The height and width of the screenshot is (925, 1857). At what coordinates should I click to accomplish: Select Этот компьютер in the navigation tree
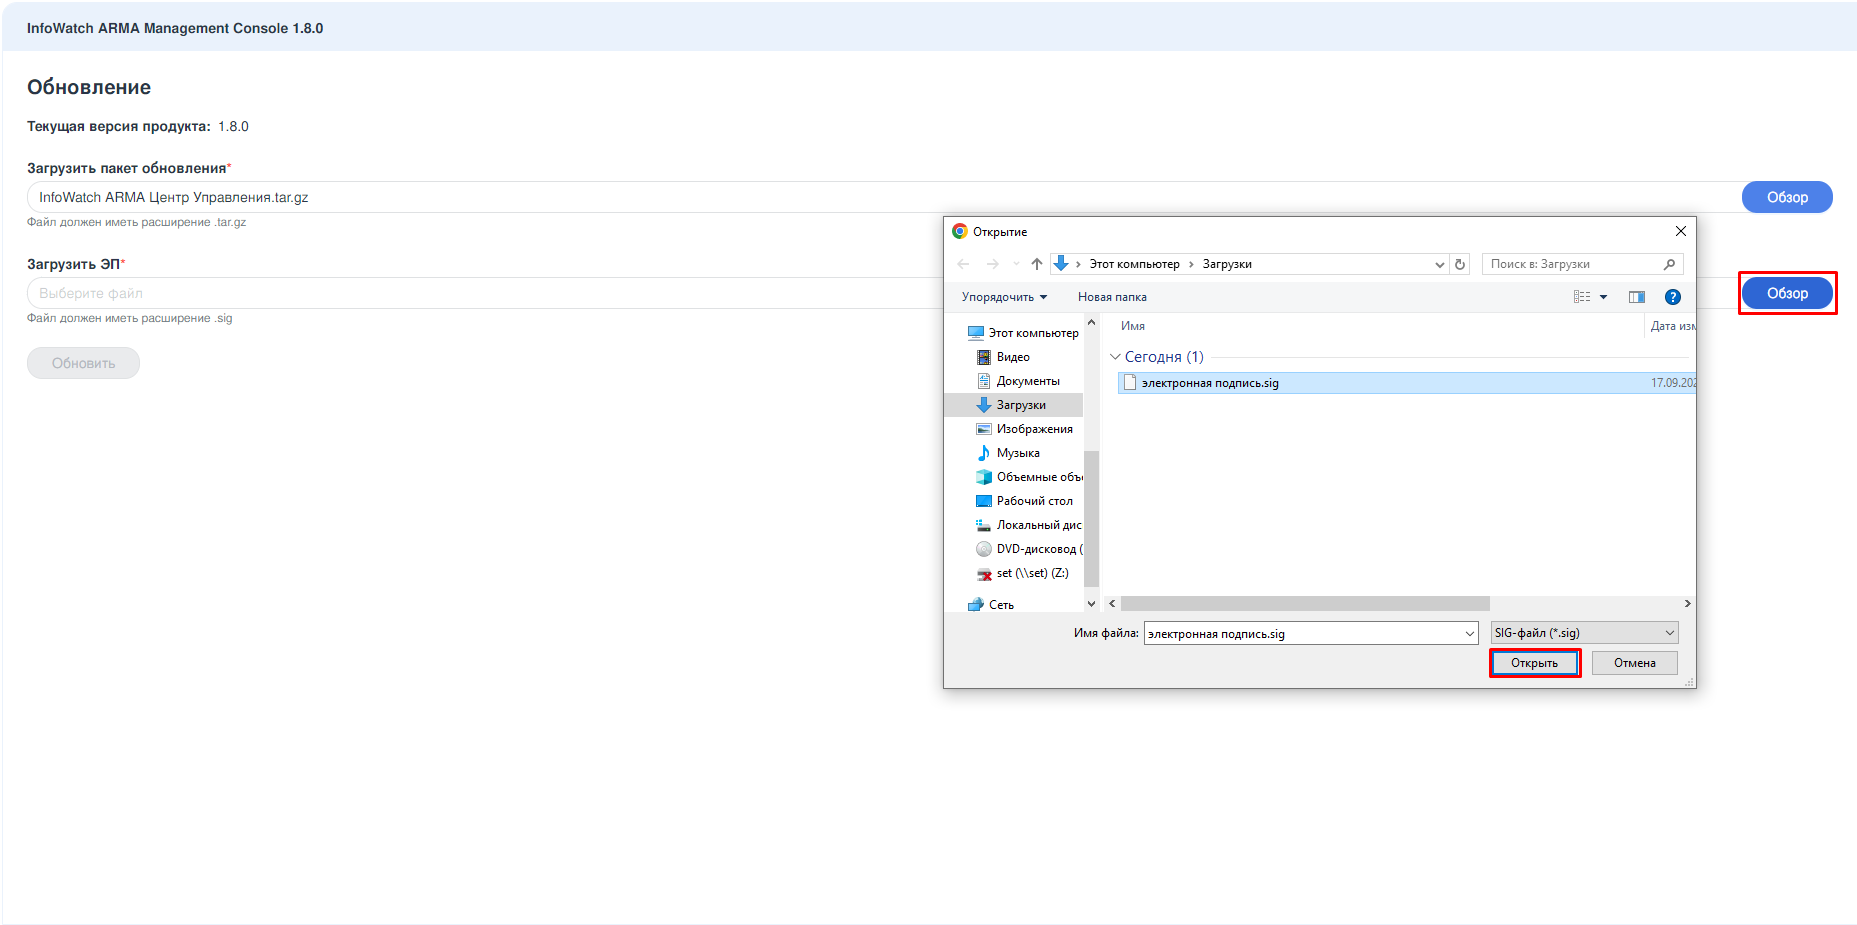click(x=1022, y=333)
